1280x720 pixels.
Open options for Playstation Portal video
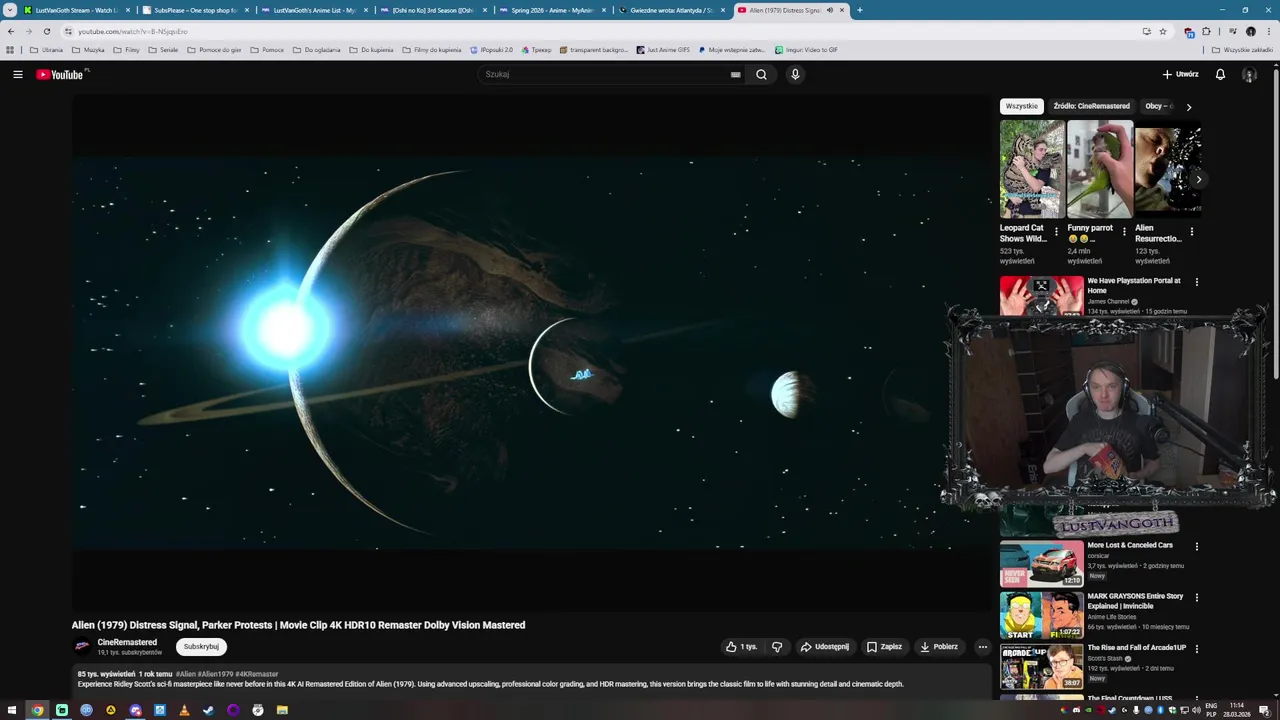[x=1196, y=282]
